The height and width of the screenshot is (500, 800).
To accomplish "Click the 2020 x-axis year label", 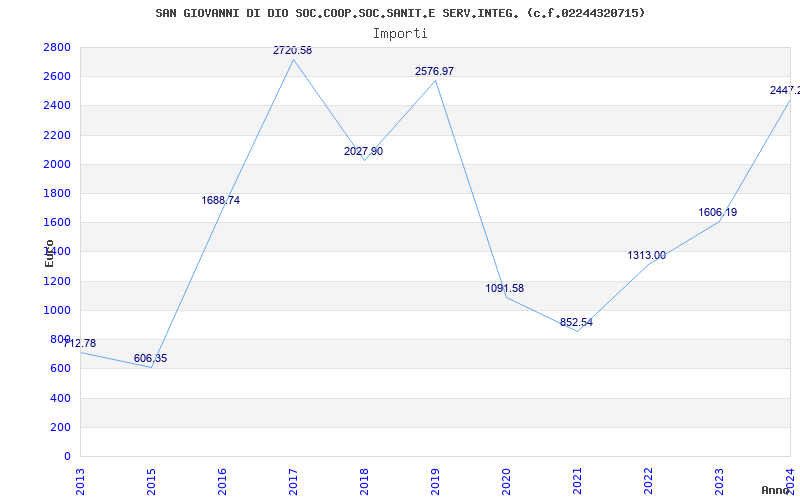I will click(x=506, y=482).
